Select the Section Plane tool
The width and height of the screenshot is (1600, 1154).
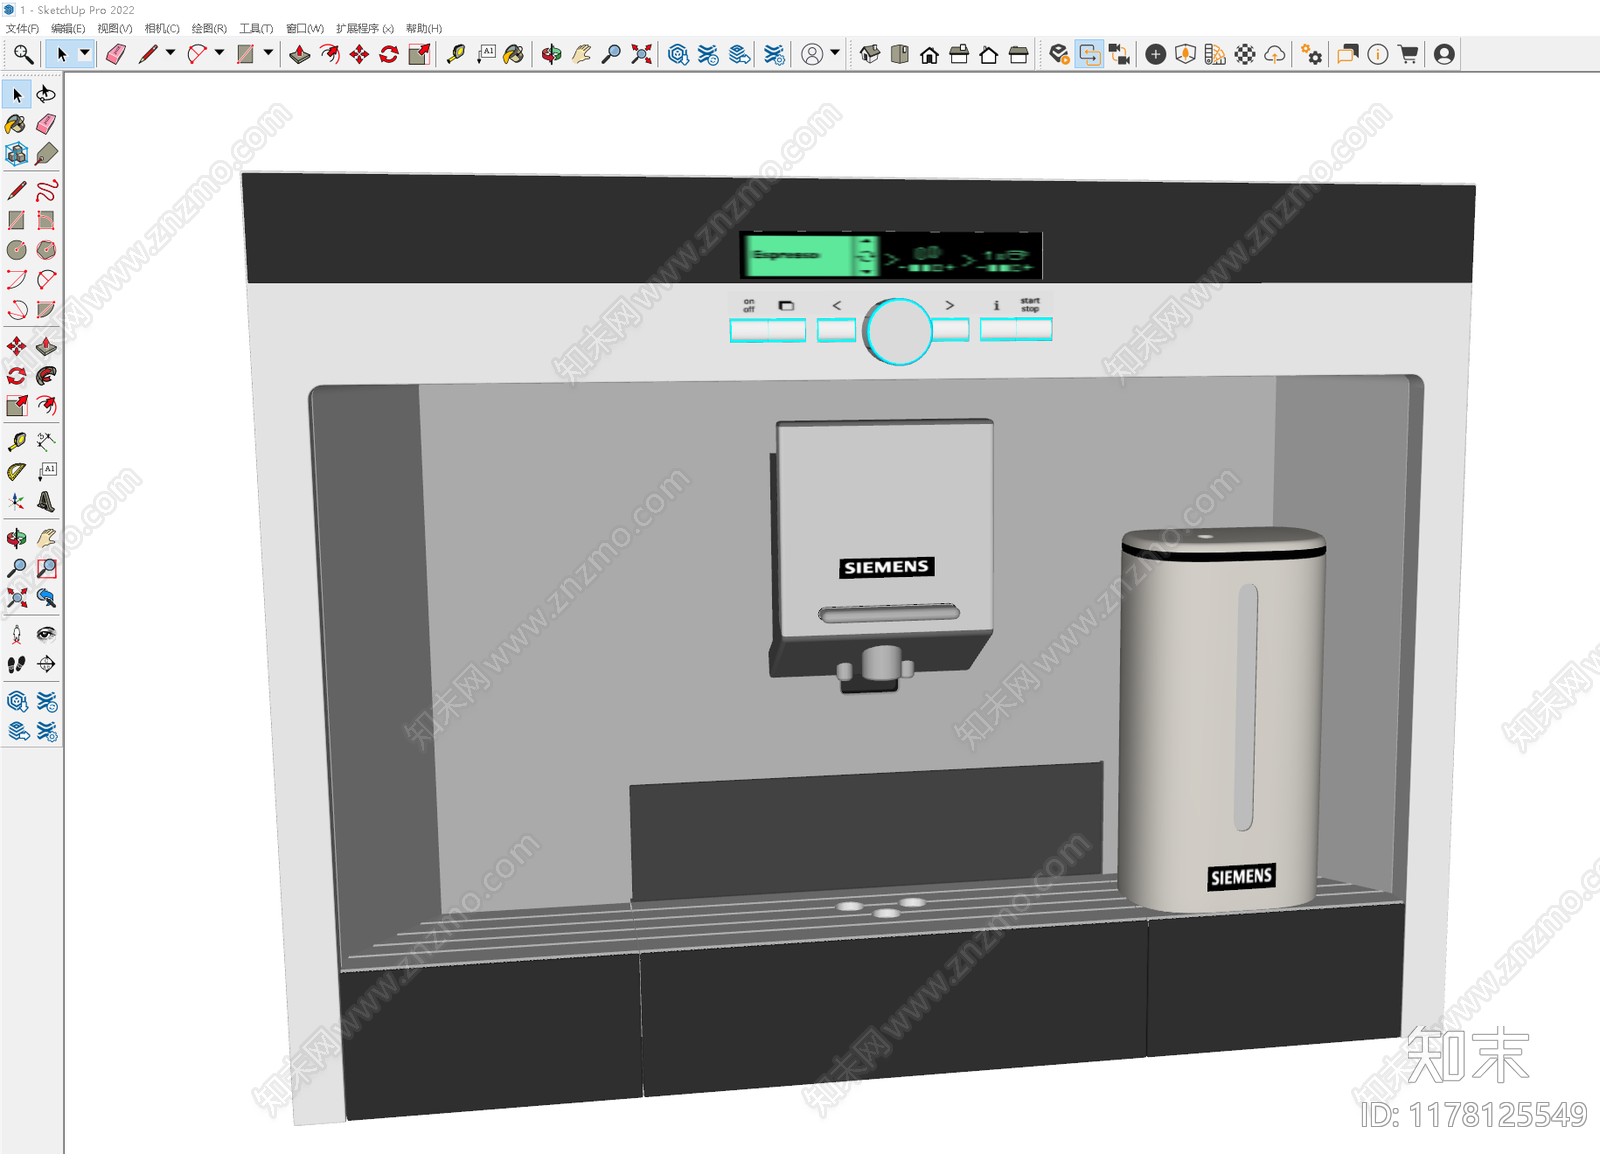tap(46, 664)
